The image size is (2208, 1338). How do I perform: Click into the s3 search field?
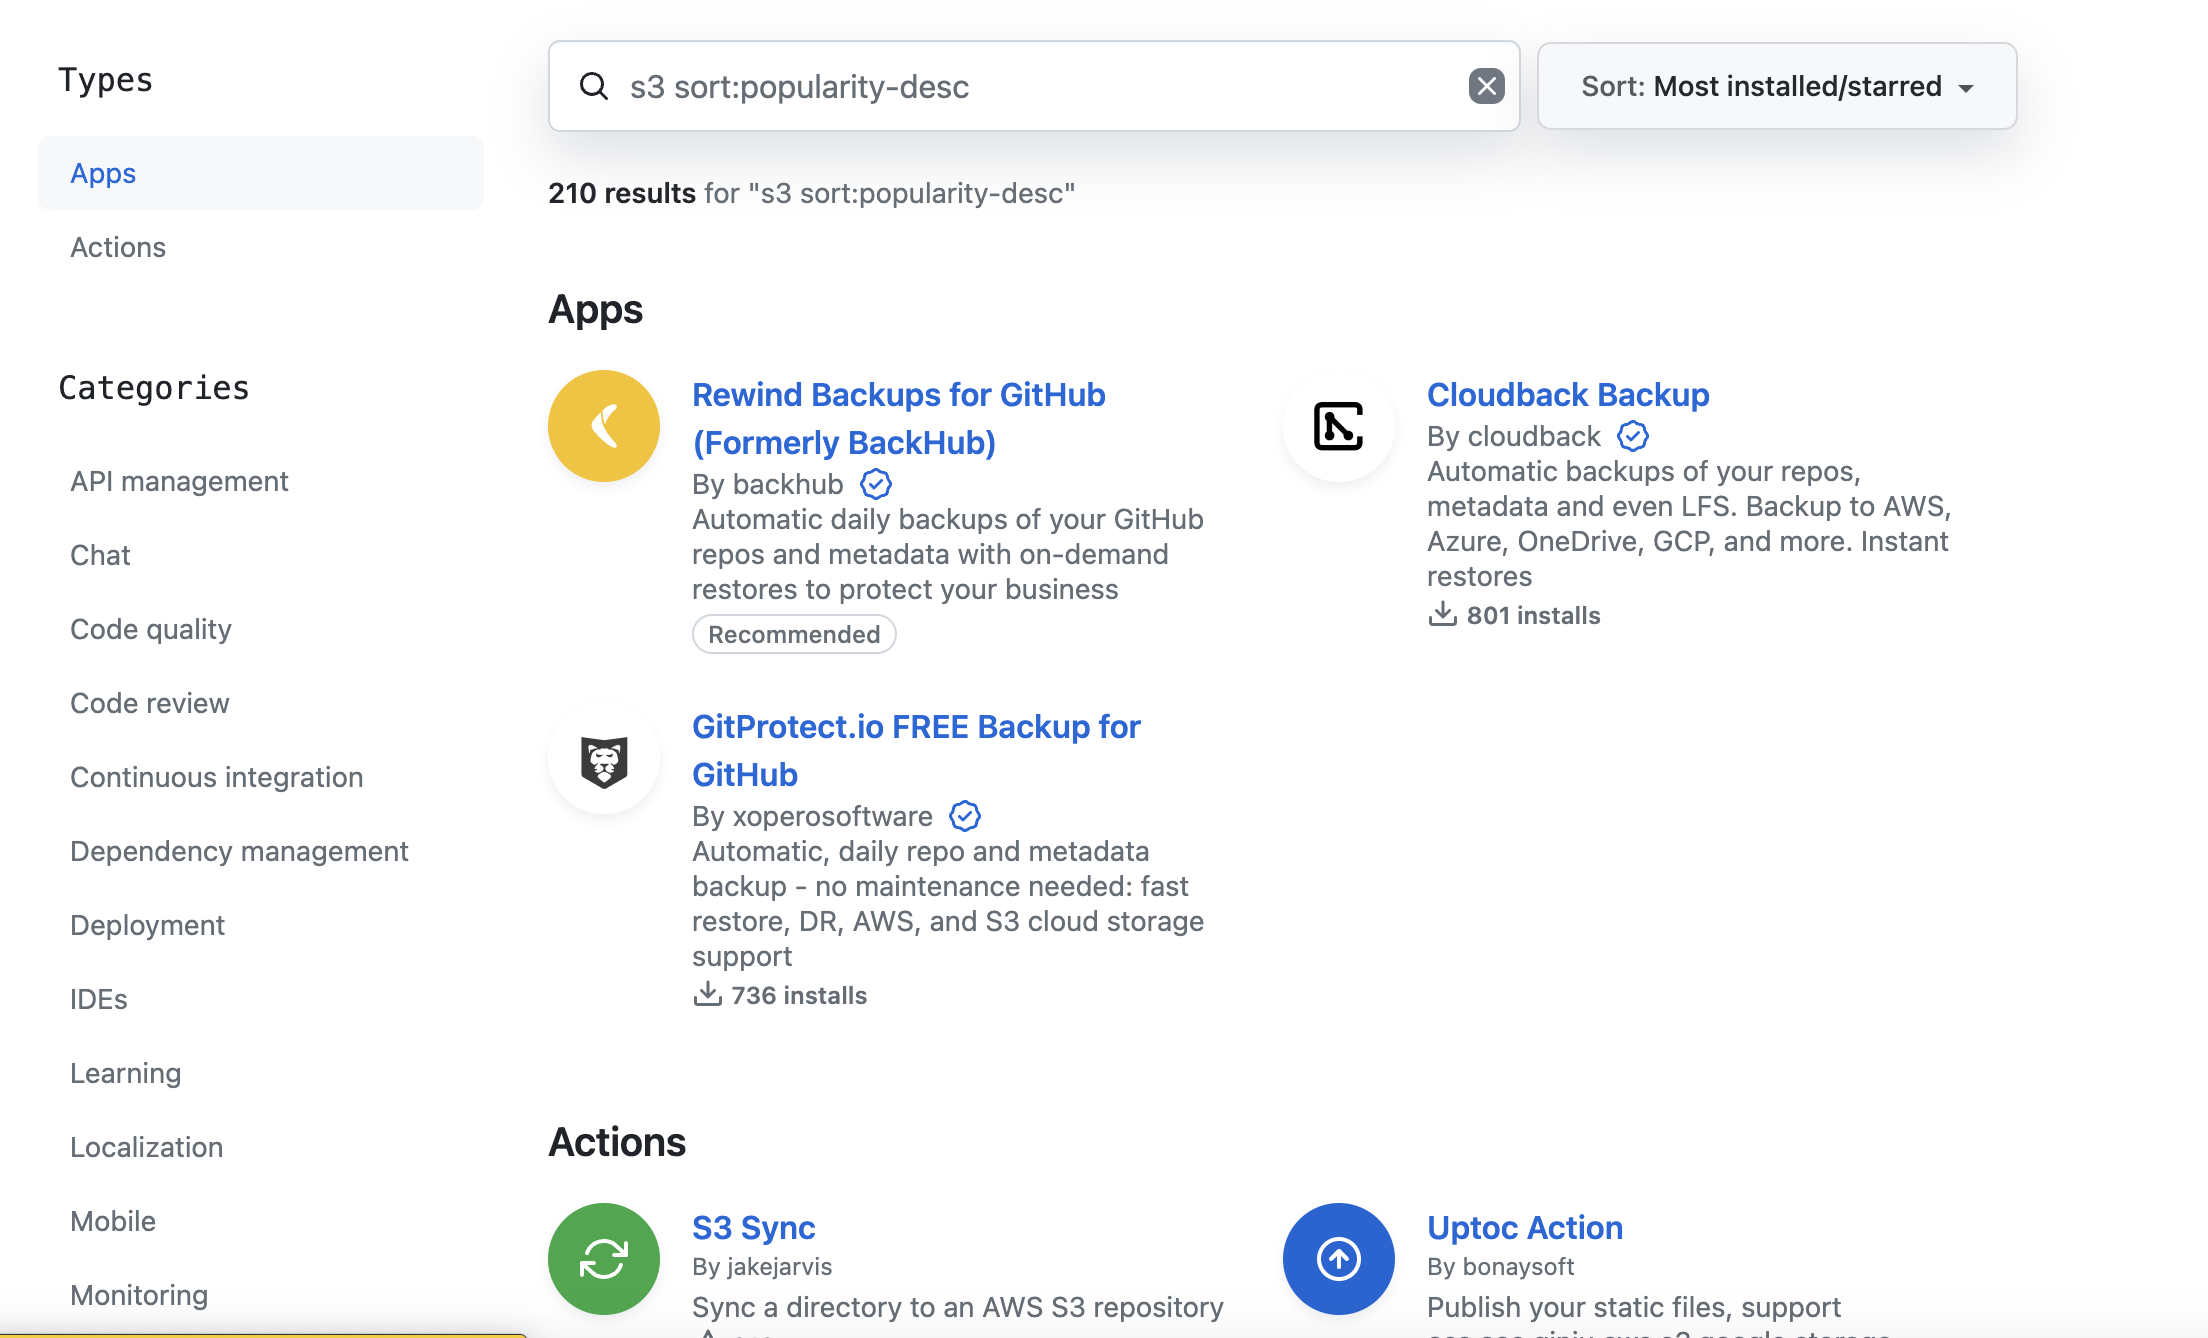tap(1034, 86)
